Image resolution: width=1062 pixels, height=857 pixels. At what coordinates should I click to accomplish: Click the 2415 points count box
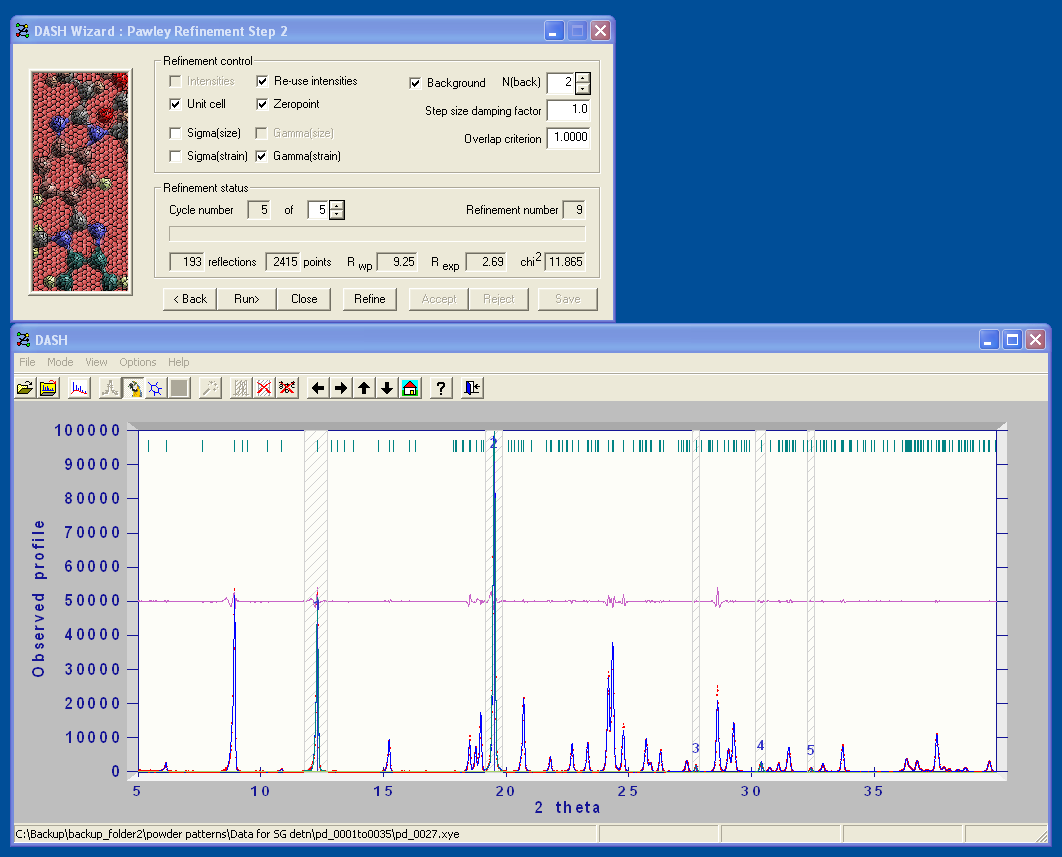[283, 262]
